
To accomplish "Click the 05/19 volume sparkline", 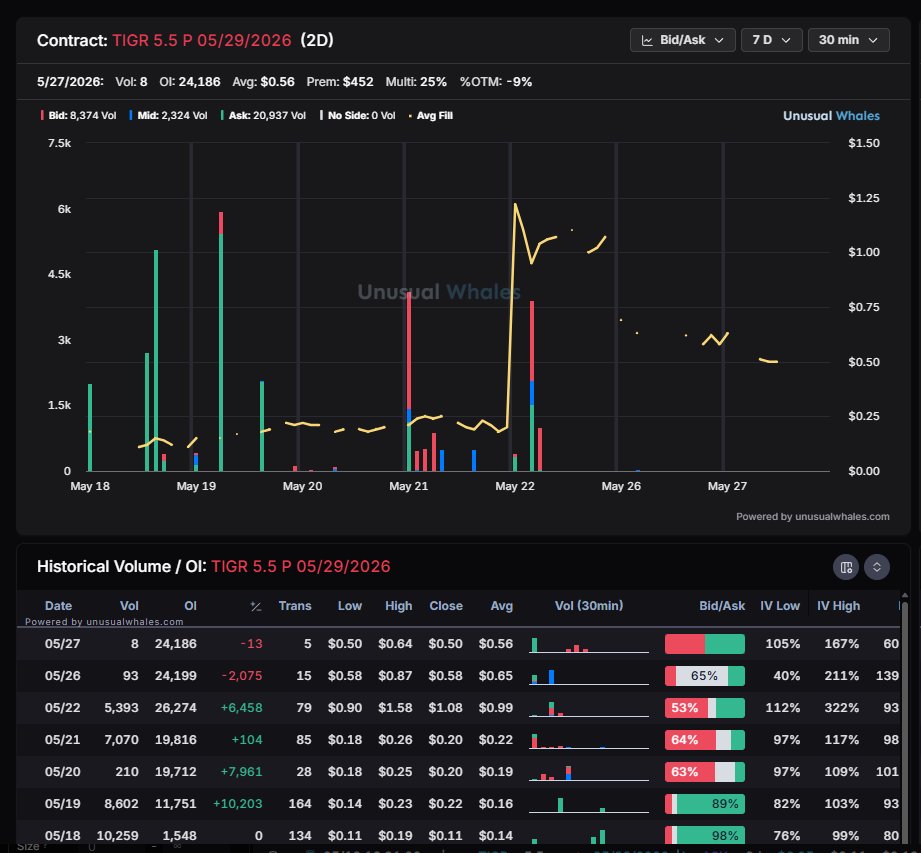I will (589, 804).
